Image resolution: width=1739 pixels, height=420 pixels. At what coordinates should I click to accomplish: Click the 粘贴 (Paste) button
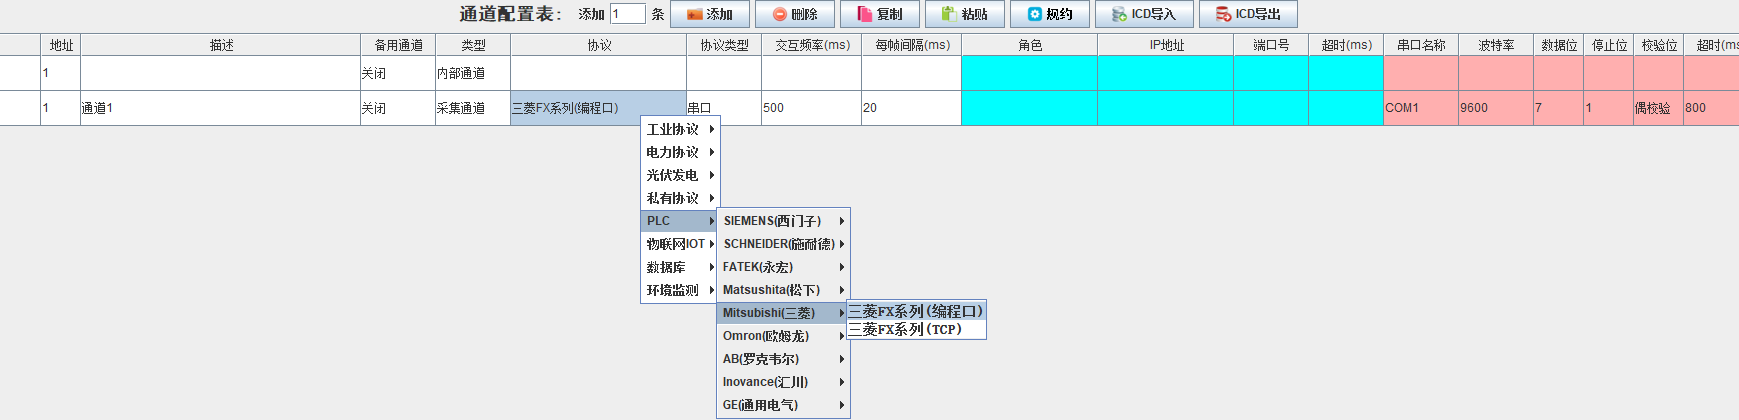(964, 14)
